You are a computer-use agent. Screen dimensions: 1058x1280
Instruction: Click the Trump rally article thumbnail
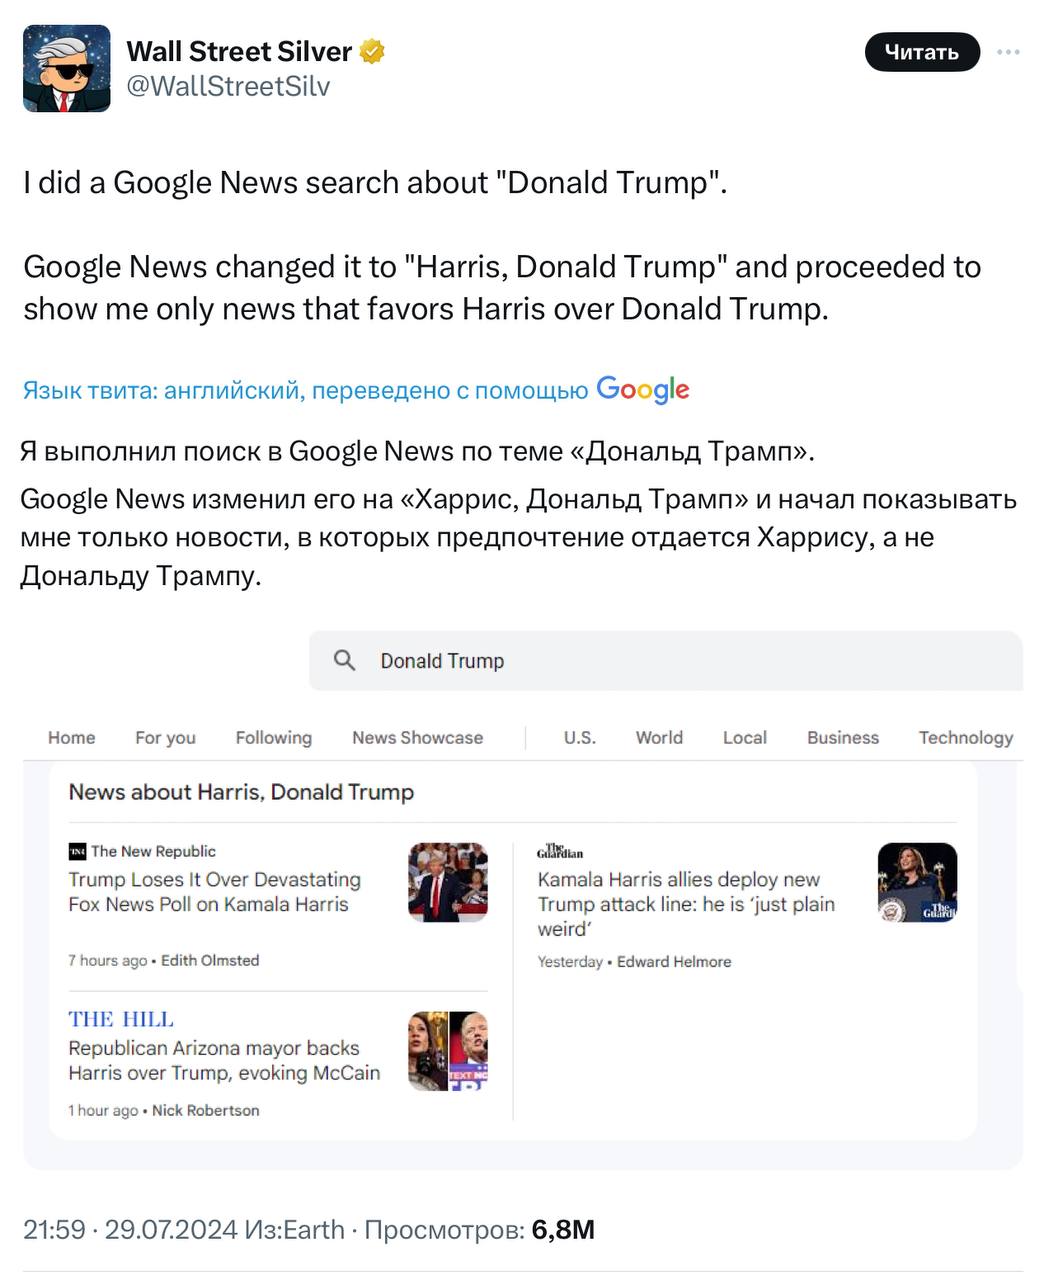point(448,882)
